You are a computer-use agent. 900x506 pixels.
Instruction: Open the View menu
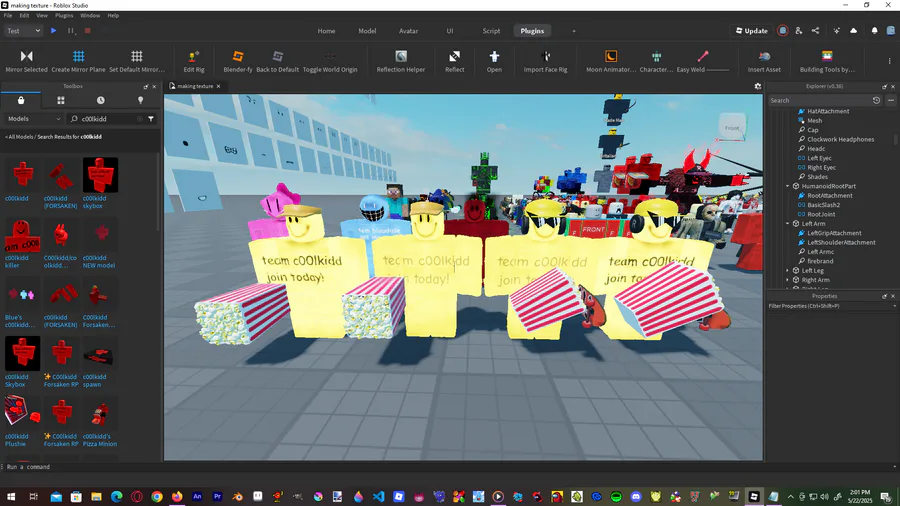click(42, 15)
